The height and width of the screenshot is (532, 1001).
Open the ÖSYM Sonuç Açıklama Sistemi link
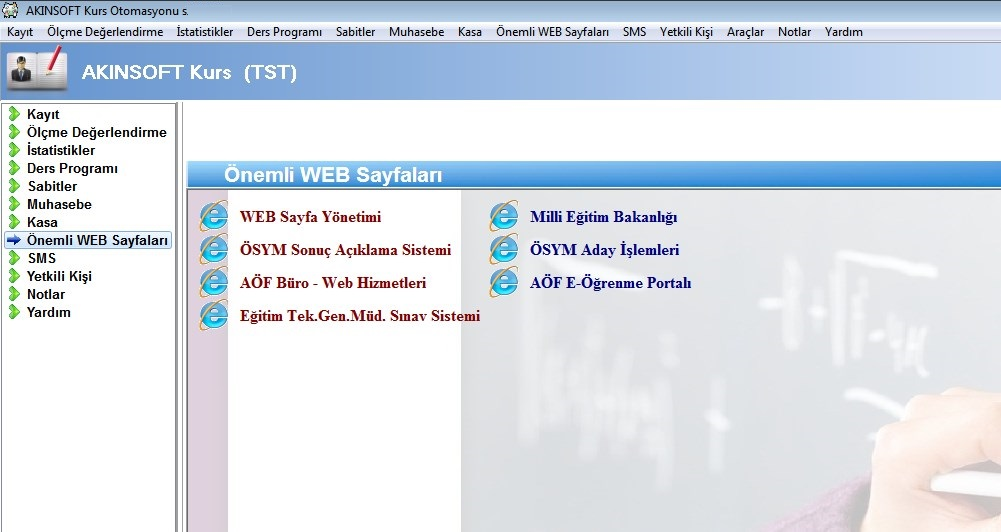point(345,250)
